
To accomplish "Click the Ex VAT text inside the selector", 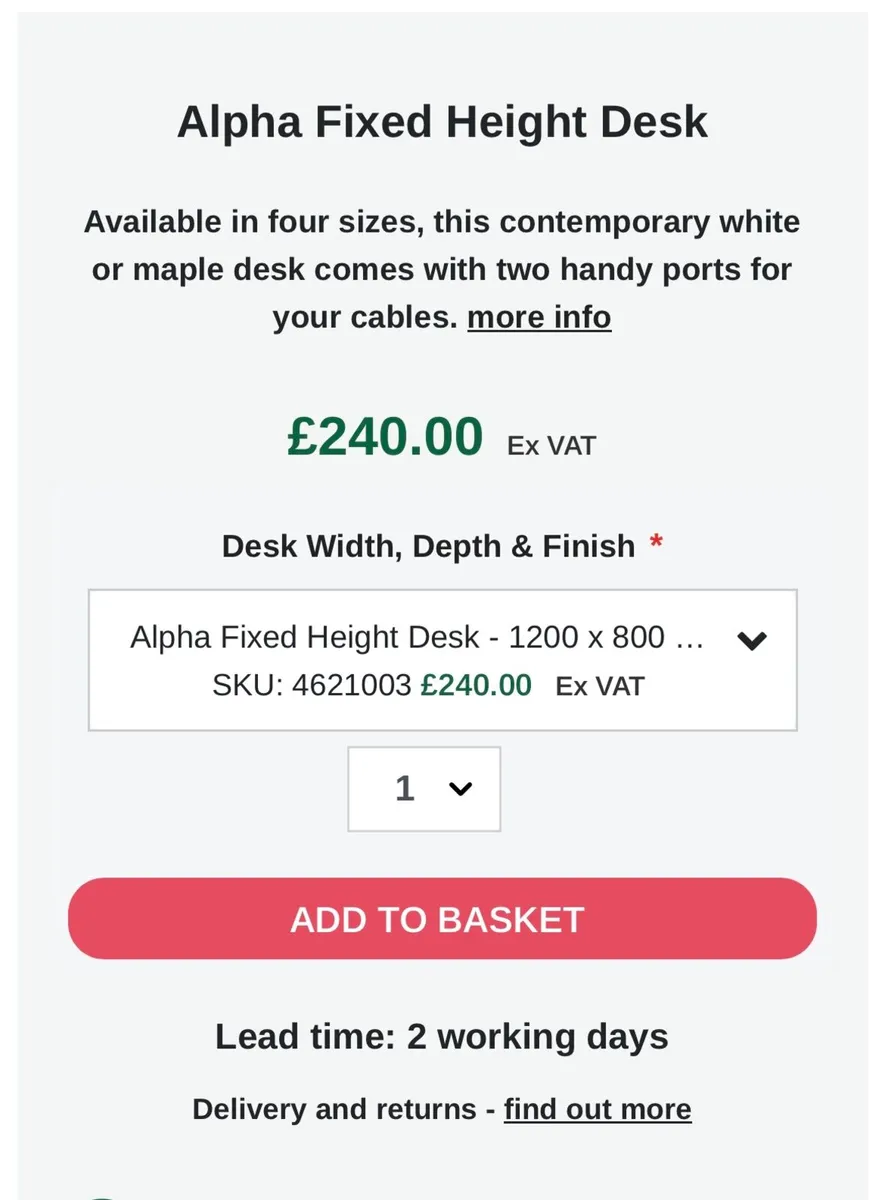I will (x=600, y=687).
